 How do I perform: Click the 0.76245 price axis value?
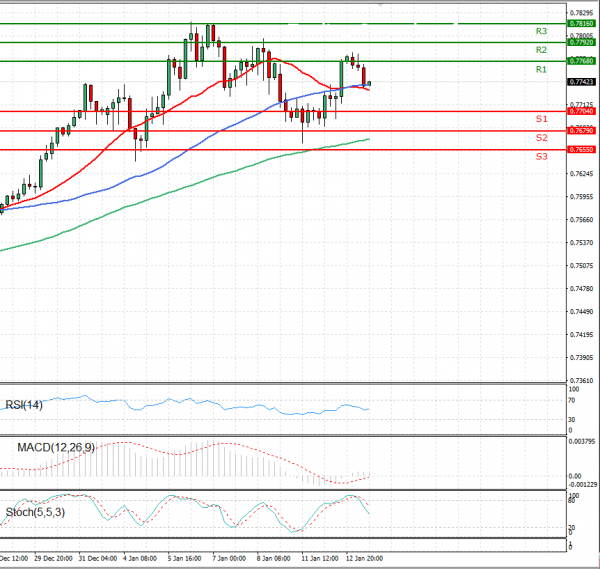tap(582, 174)
